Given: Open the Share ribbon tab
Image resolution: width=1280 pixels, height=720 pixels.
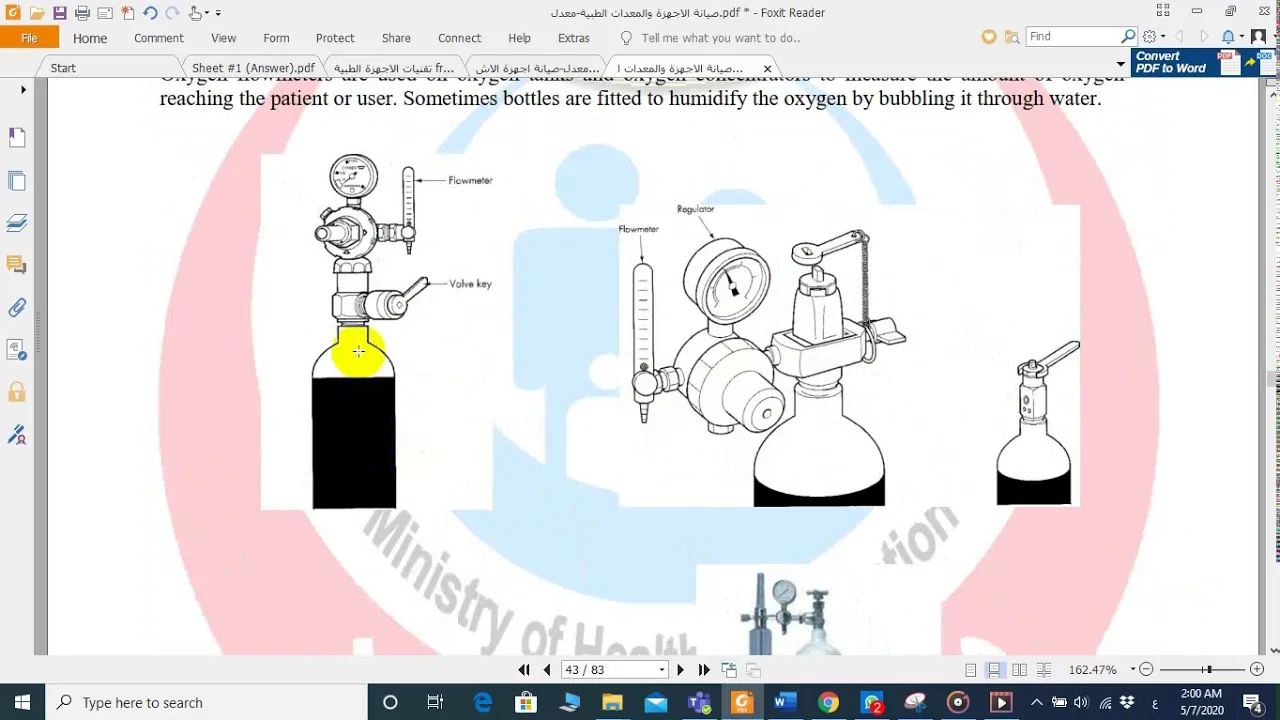Looking at the screenshot, I should [396, 38].
